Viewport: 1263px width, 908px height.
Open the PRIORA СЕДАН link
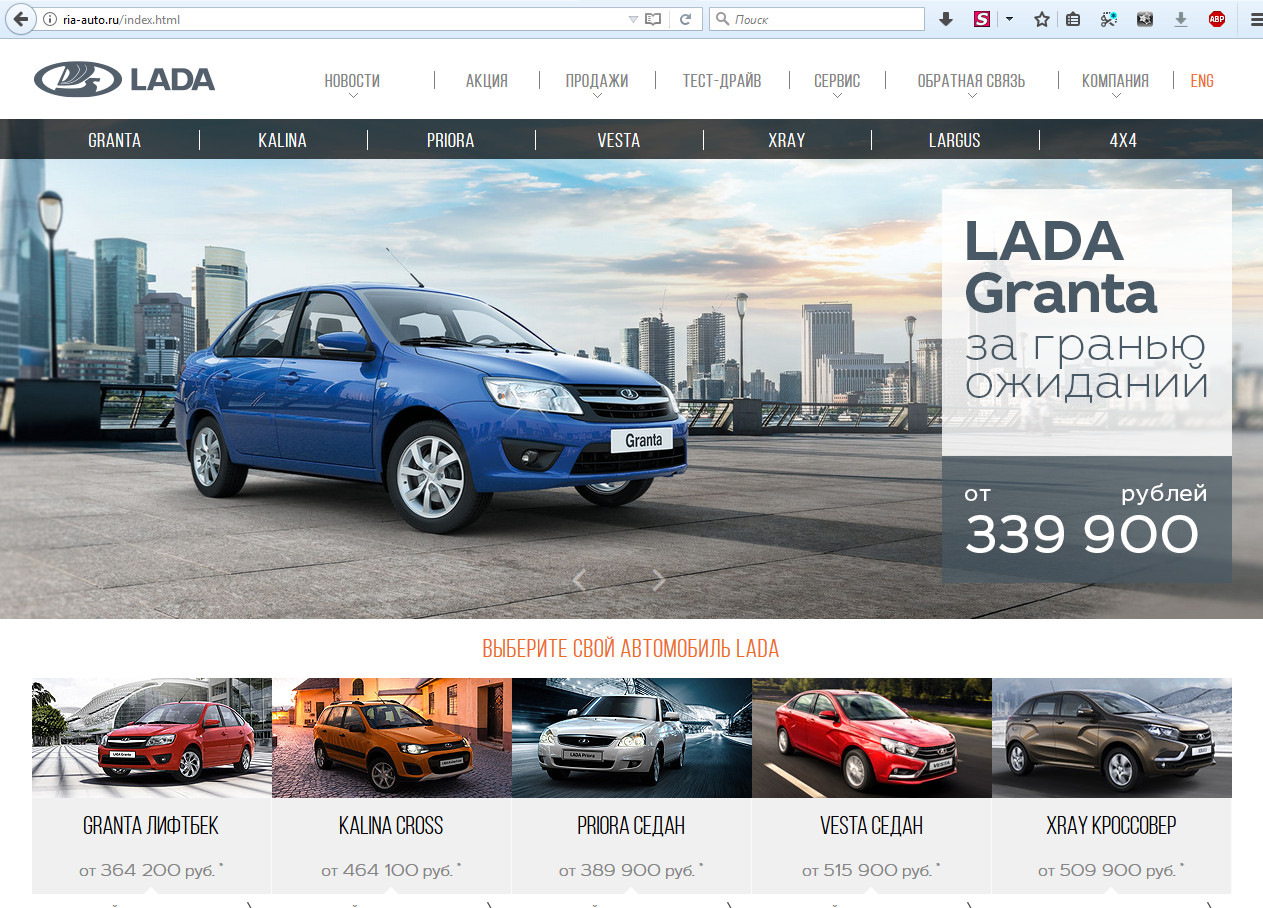[x=631, y=826]
